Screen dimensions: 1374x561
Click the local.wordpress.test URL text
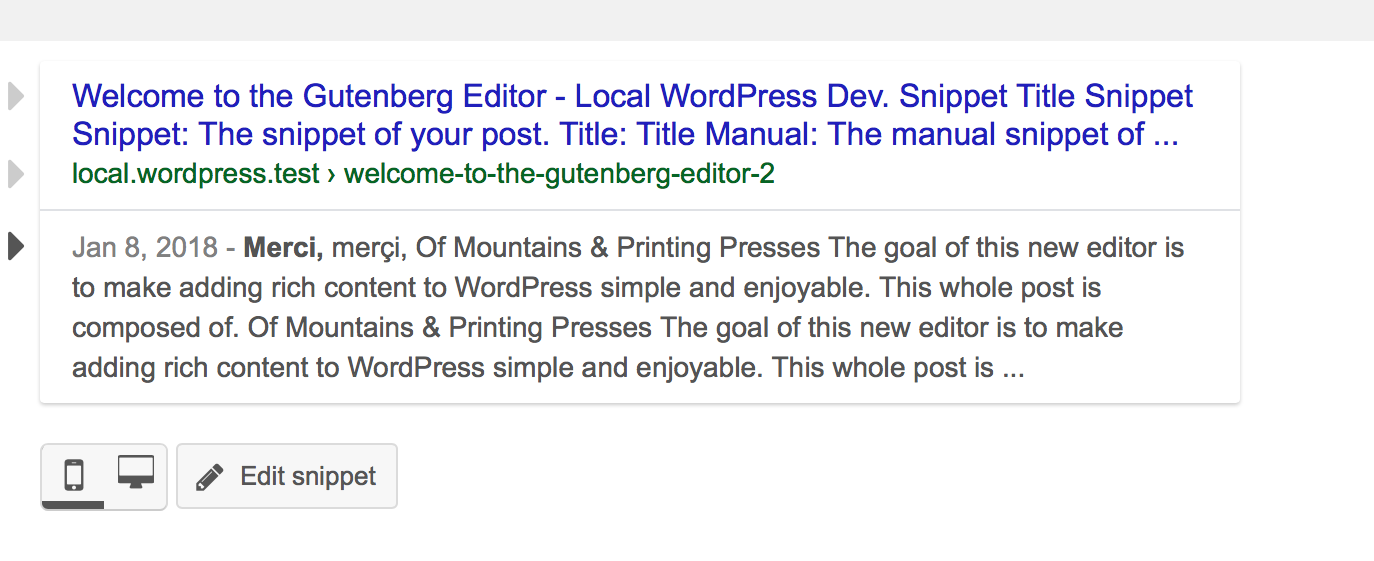point(423,174)
